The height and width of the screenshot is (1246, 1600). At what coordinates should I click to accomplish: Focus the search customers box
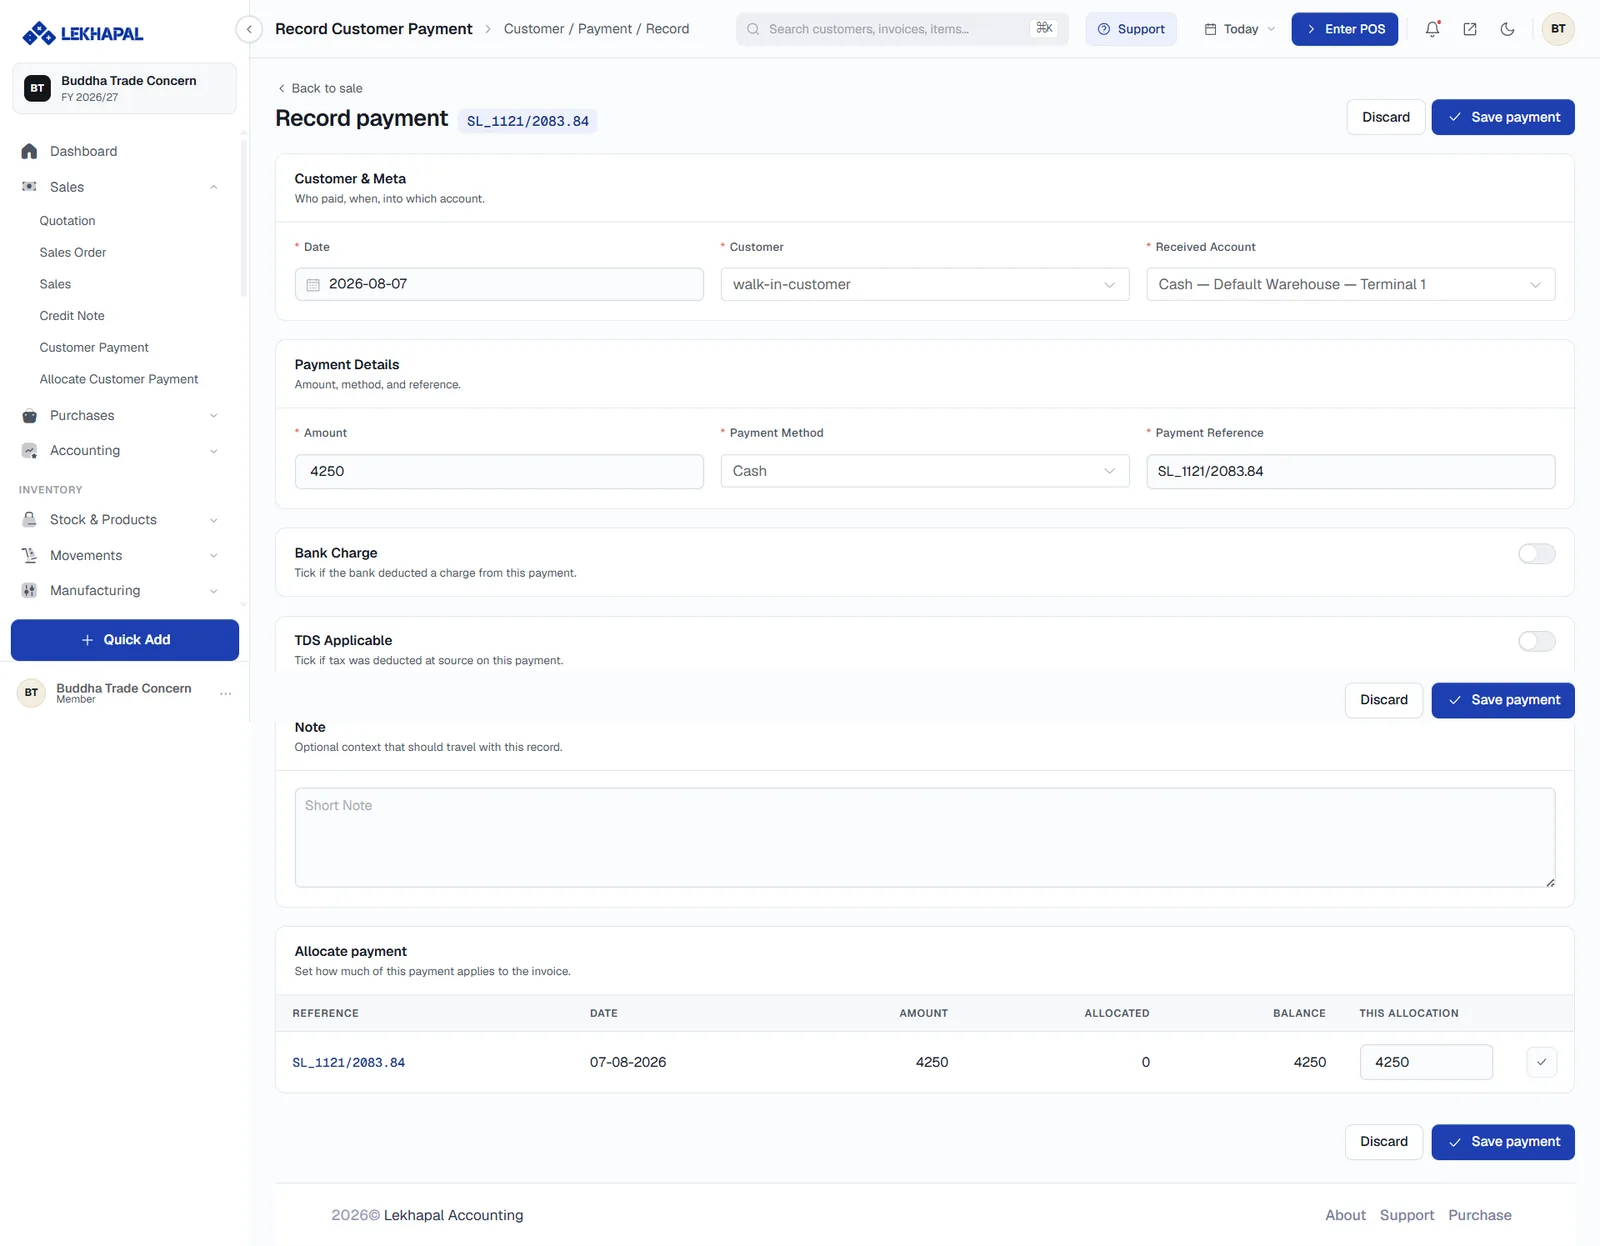[902, 29]
